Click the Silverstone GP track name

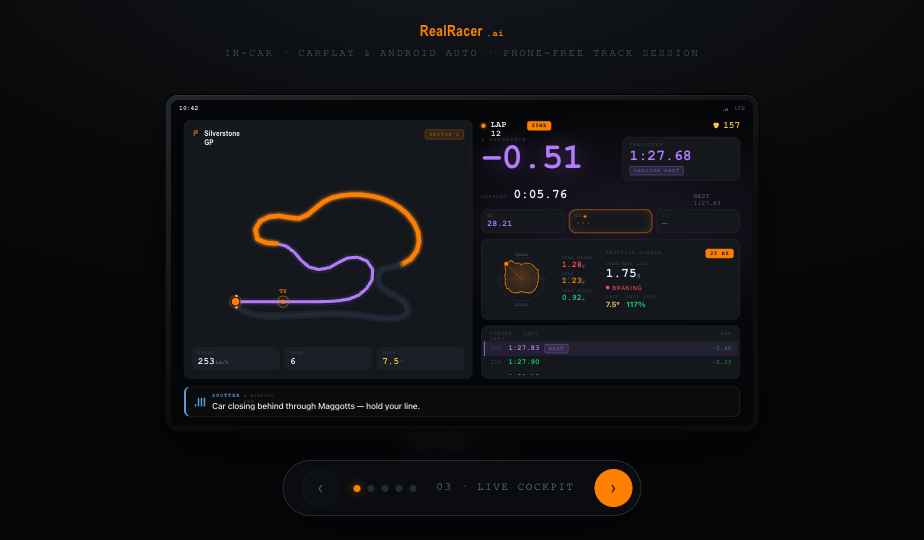pyautogui.click(x=222, y=137)
